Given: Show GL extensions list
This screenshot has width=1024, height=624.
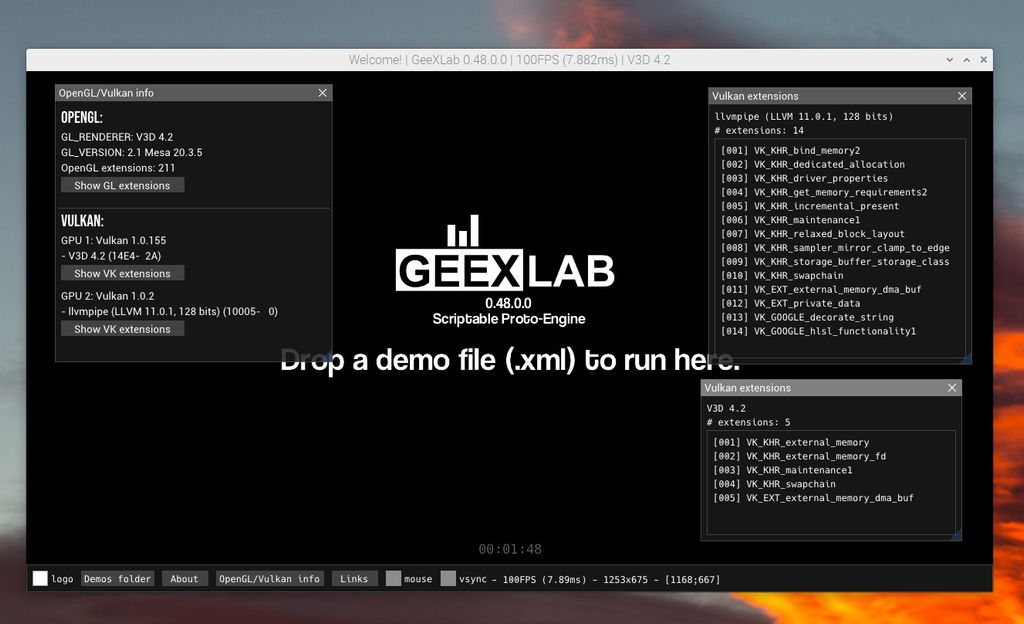Looking at the screenshot, I should (x=122, y=185).
